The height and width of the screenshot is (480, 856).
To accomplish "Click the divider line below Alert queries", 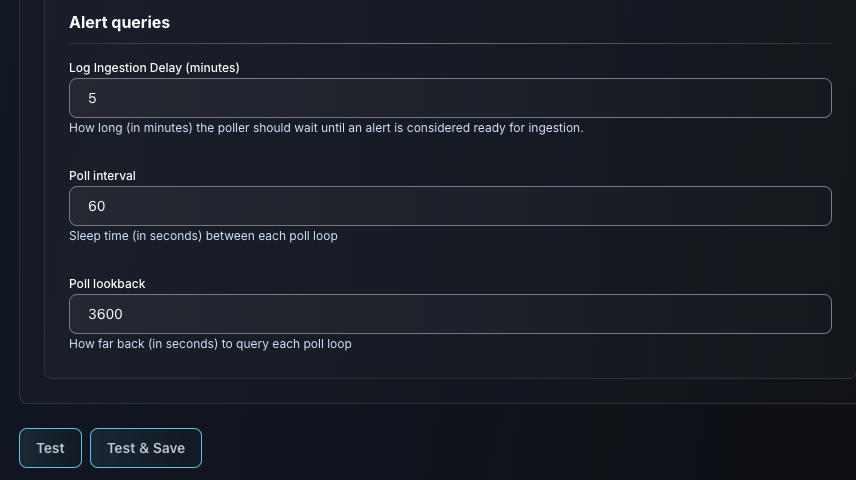I will [x=450, y=44].
